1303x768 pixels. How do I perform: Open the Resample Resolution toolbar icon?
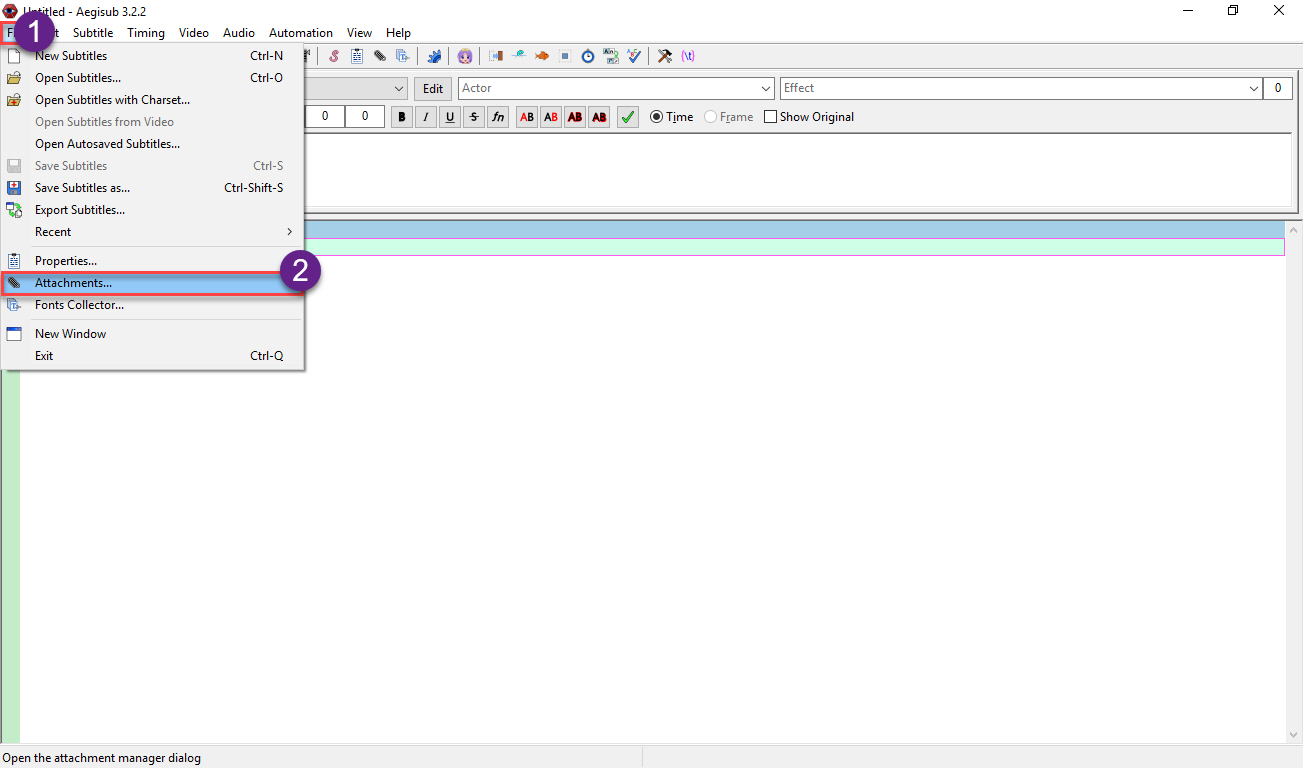coord(565,56)
